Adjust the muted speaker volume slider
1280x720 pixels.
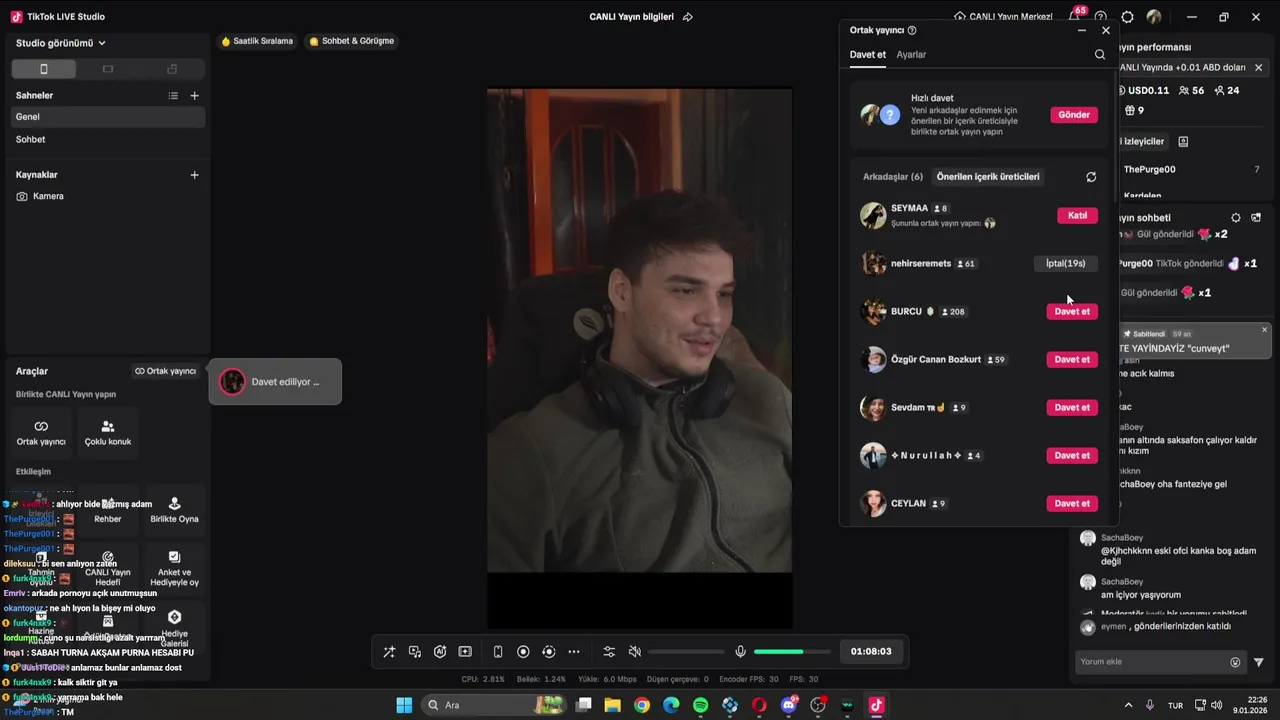[x=686, y=652]
